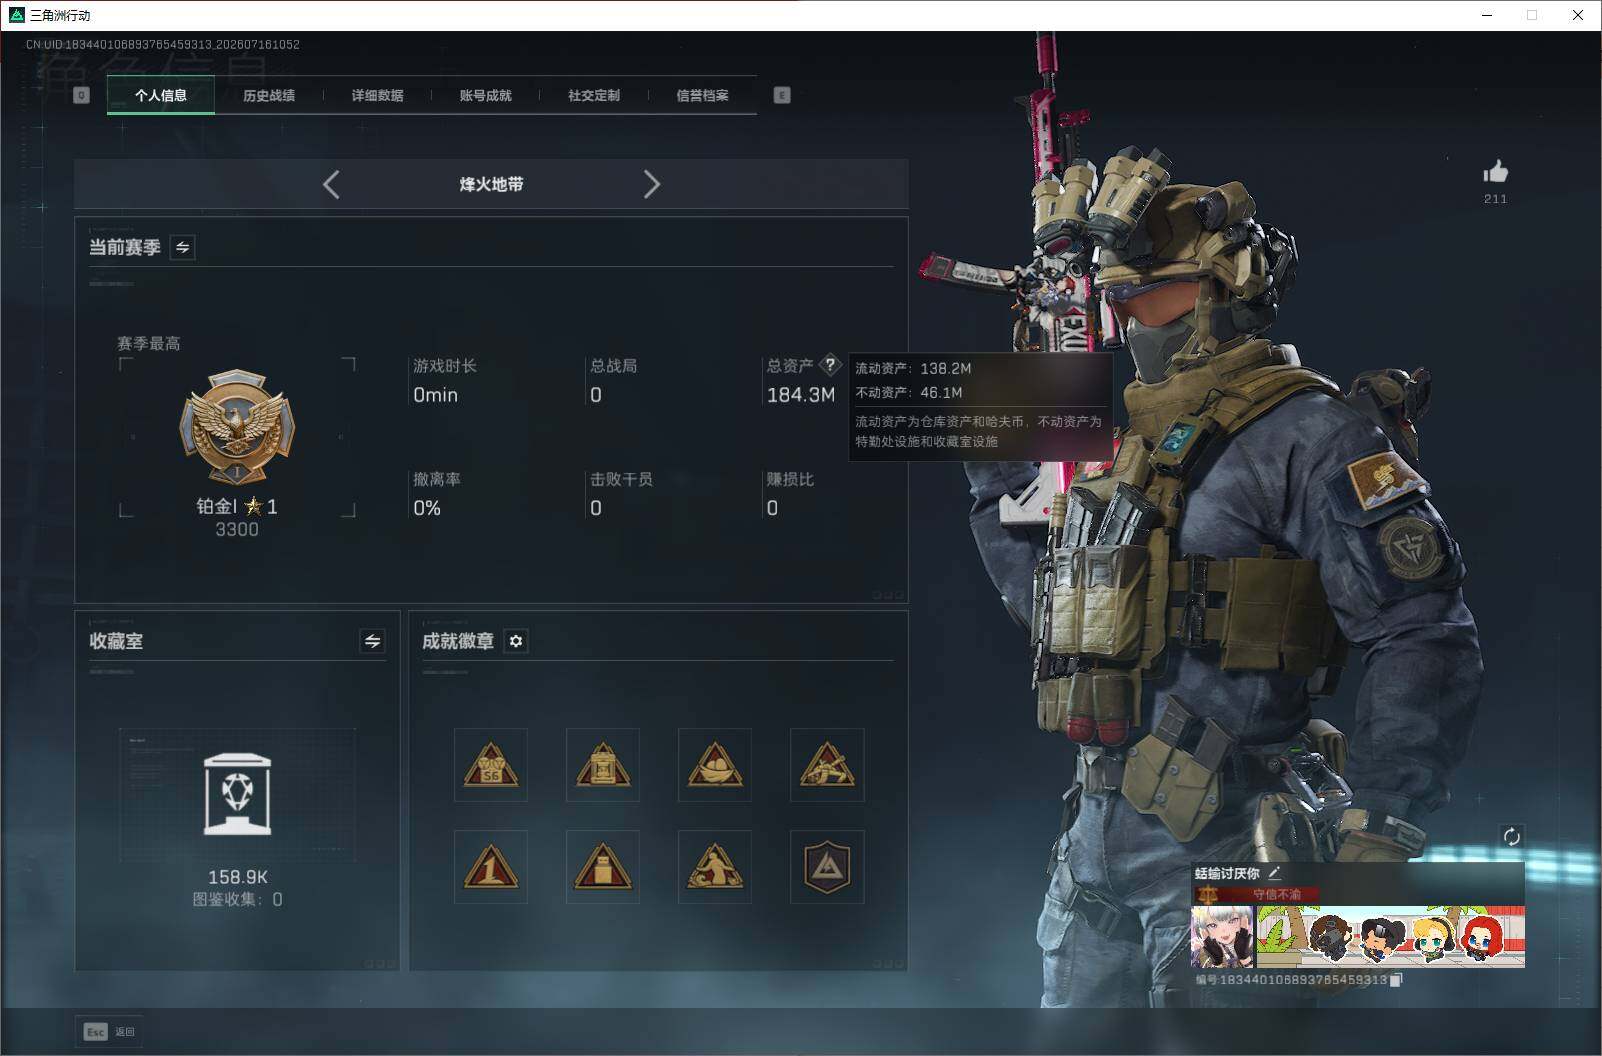The height and width of the screenshot is (1056, 1602).
Task: Click the 赛季最高 label
Action: click(x=149, y=343)
